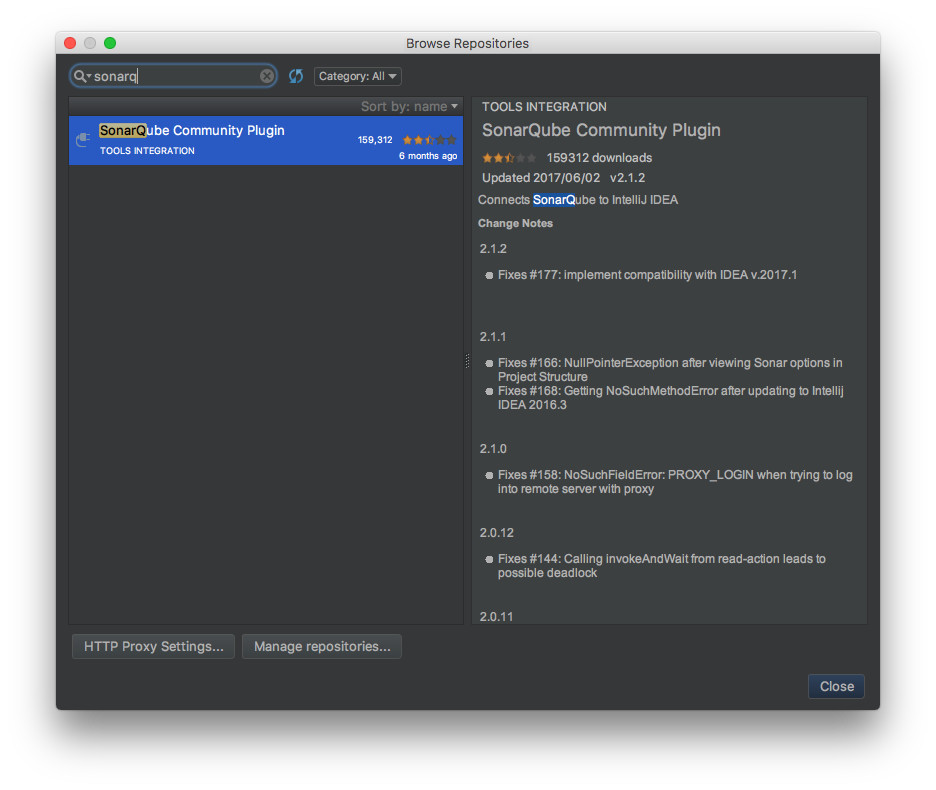Click the Fixes #168 NoSuchMethodError note
This screenshot has width=936, height=790.
670,398
